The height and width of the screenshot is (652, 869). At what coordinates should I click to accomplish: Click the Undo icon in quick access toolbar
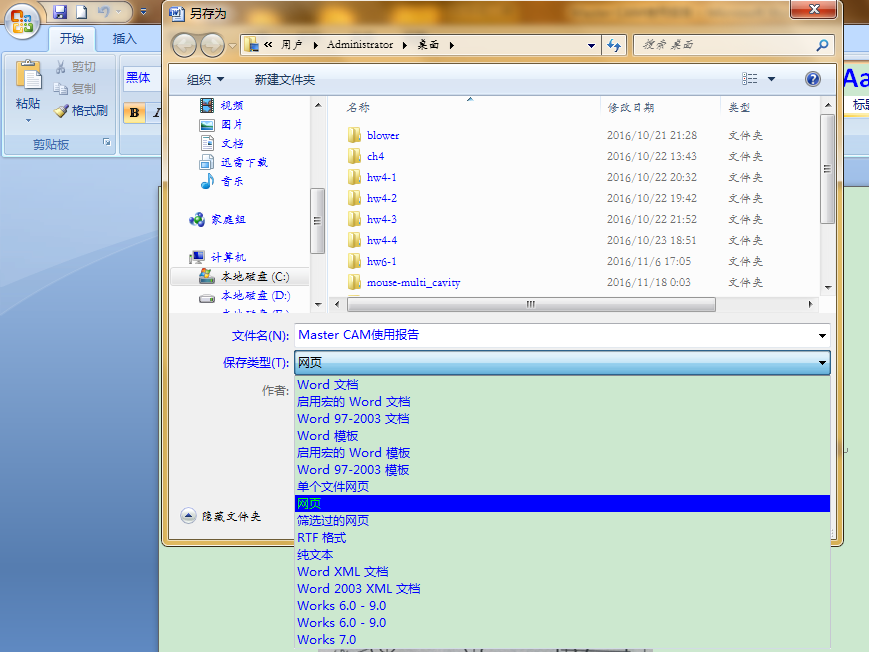[x=104, y=12]
